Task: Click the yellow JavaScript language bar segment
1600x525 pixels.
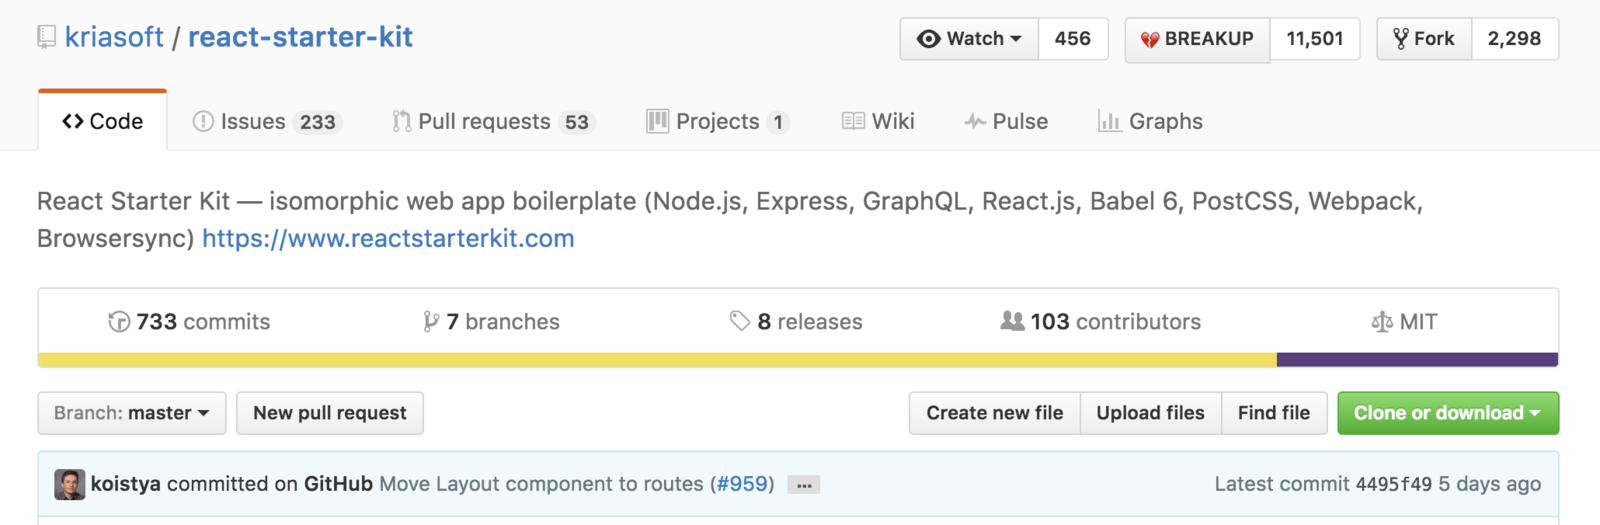Action: coord(657,360)
